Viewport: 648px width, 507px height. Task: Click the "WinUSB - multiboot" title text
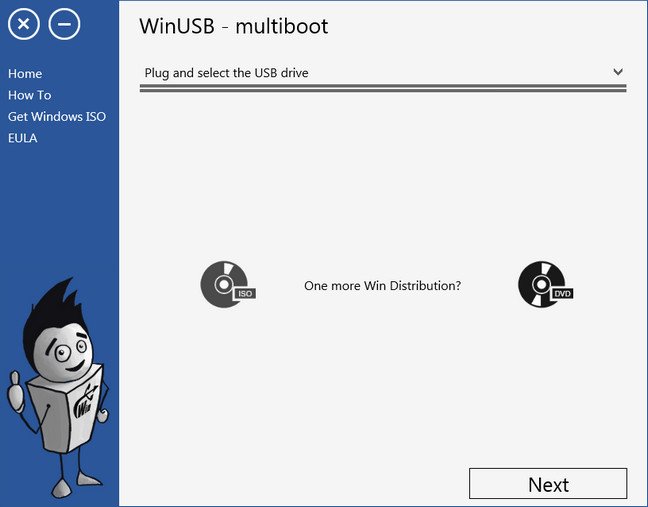[x=233, y=26]
